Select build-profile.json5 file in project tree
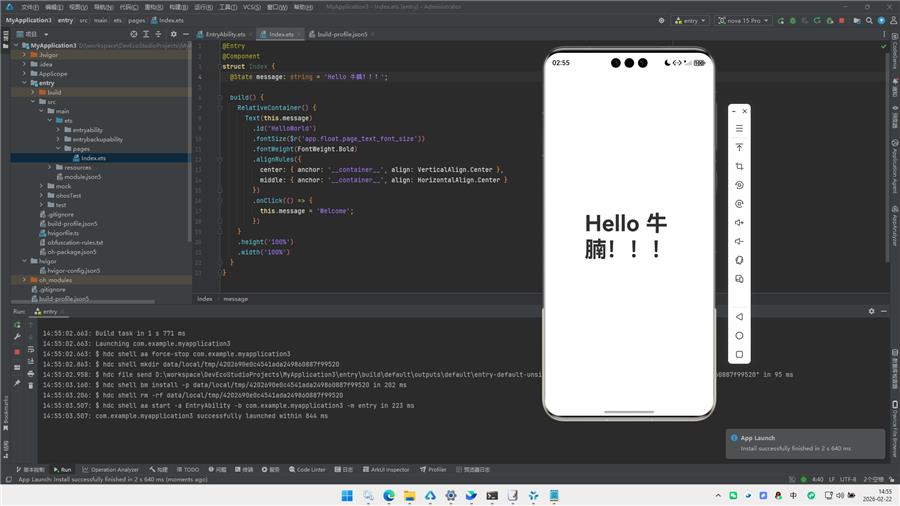The width and height of the screenshot is (900, 506). coord(72,223)
